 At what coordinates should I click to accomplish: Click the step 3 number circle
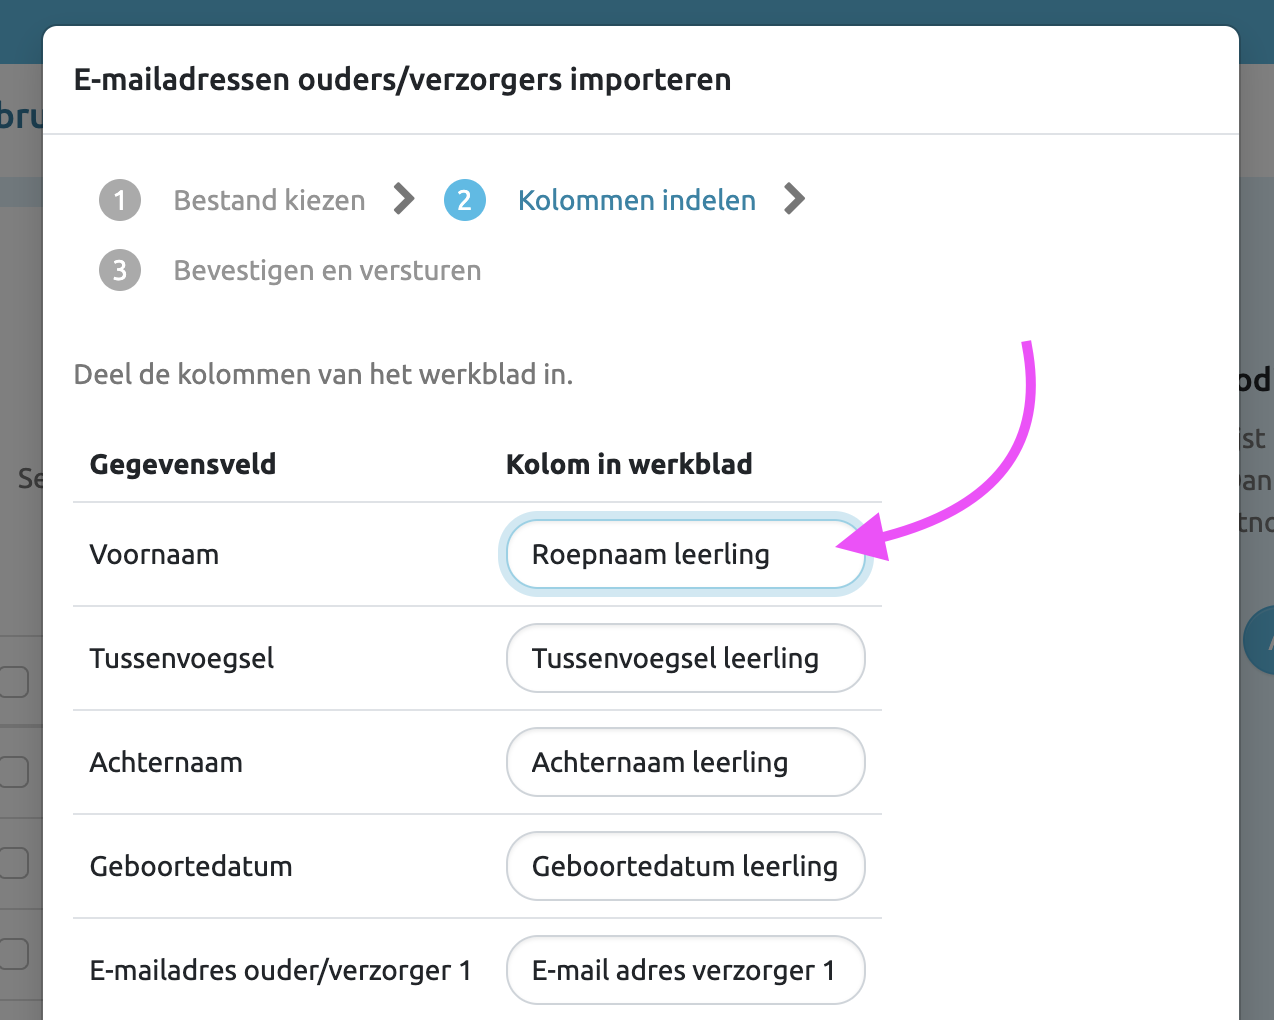tap(120, 270)
